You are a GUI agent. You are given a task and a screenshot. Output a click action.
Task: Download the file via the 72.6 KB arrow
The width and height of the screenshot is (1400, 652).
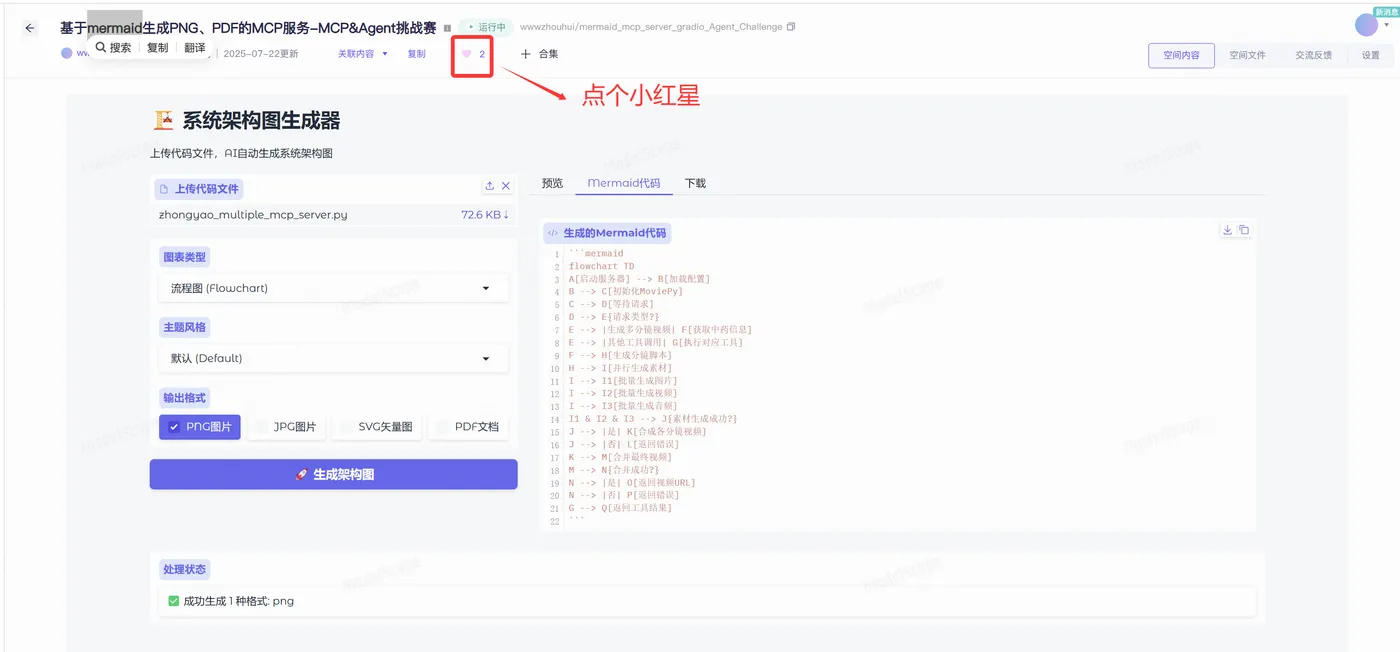tap(485, 214)
